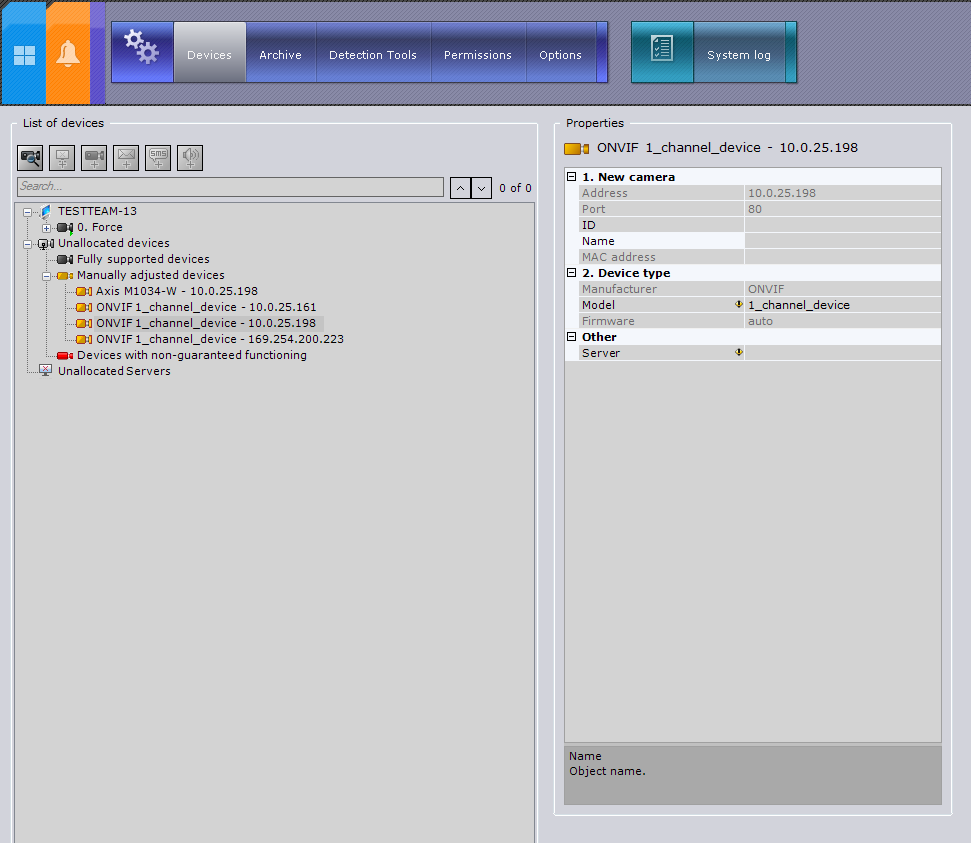This screenshot has height=843, width=971.
Task: Click the add SMS notifier icon
Action: tap(158, 157)
